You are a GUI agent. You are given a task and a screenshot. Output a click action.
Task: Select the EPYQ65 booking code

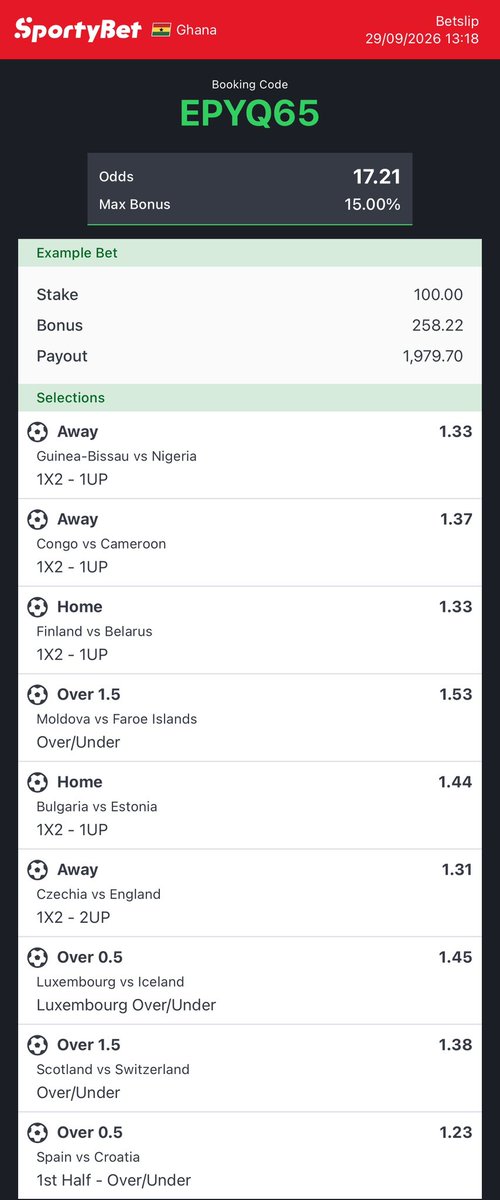click(250, 114)
